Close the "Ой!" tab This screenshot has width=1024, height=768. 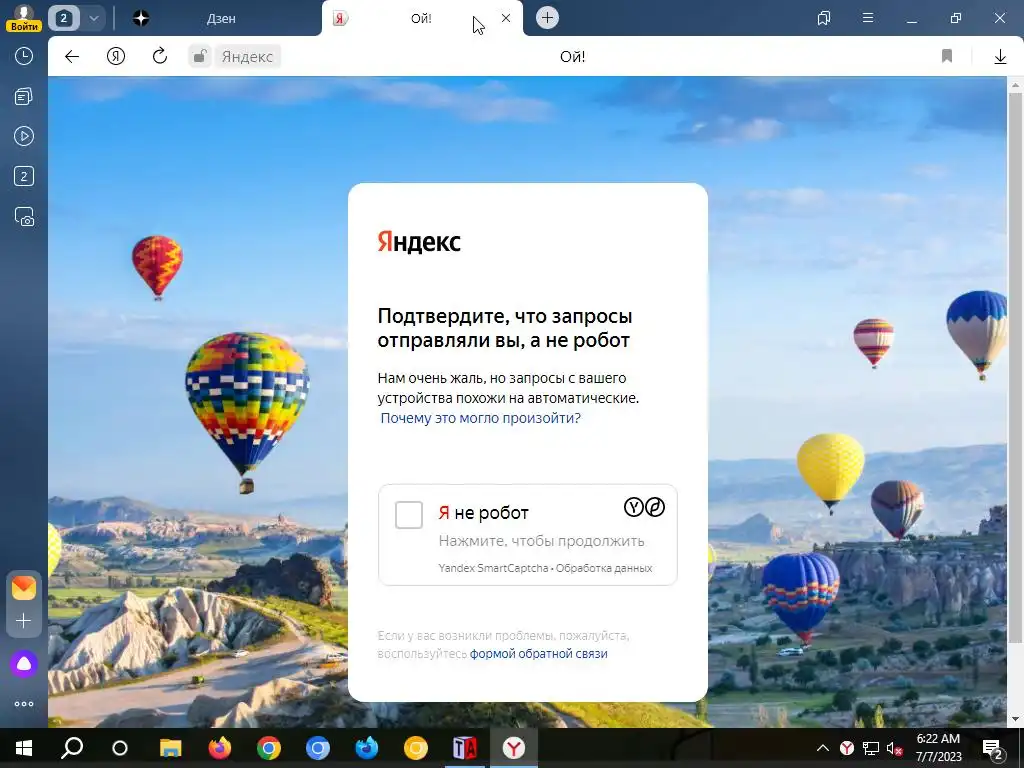coord(505,18)
